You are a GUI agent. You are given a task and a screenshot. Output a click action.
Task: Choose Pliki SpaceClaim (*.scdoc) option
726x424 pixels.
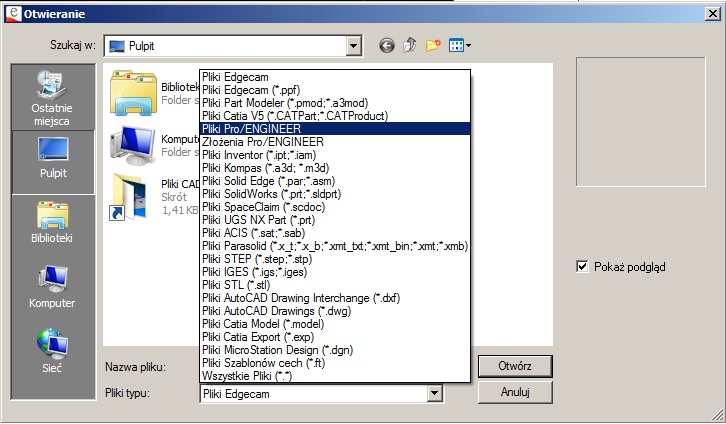pyautogui.click(x=335, y=206)
